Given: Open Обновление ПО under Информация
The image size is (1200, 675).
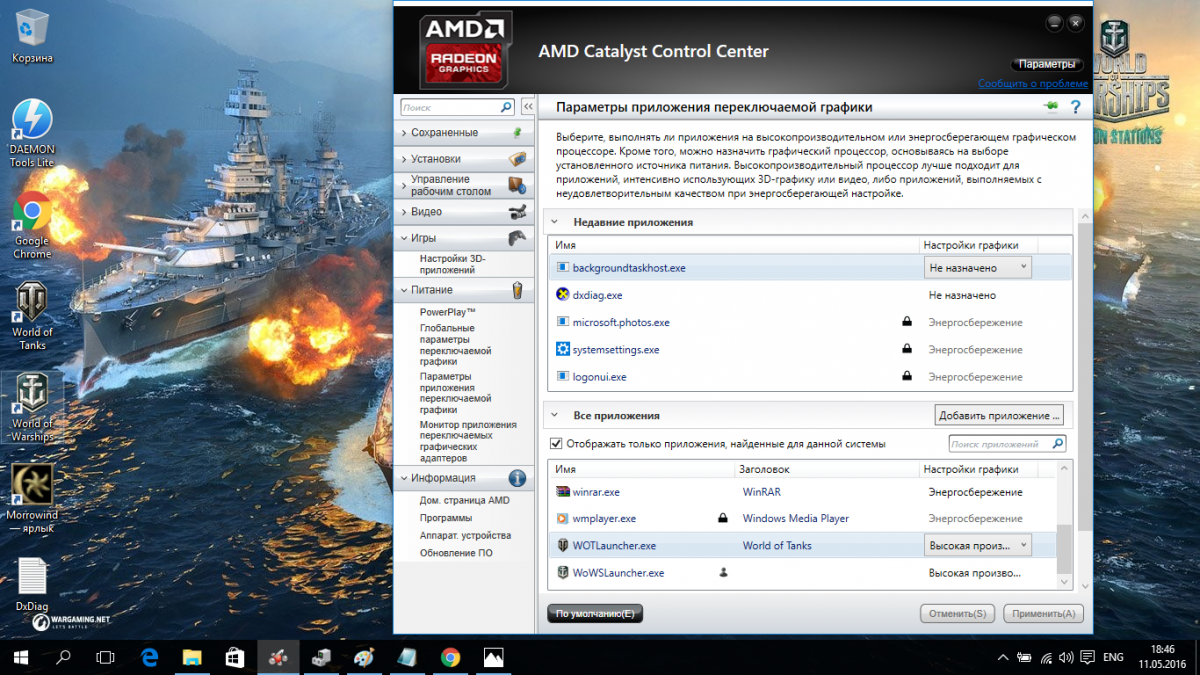Looking at the screenshot, I should (456, 553).
